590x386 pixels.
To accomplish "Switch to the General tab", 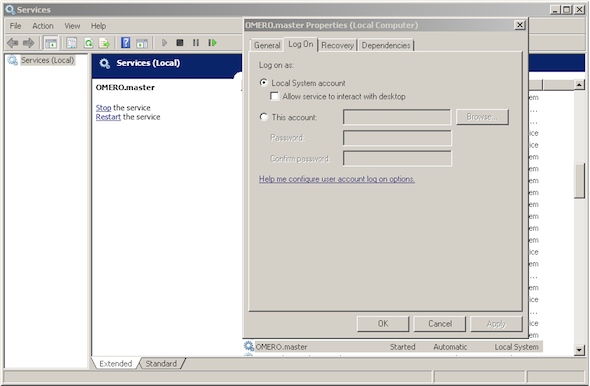I will click(267, 45).
